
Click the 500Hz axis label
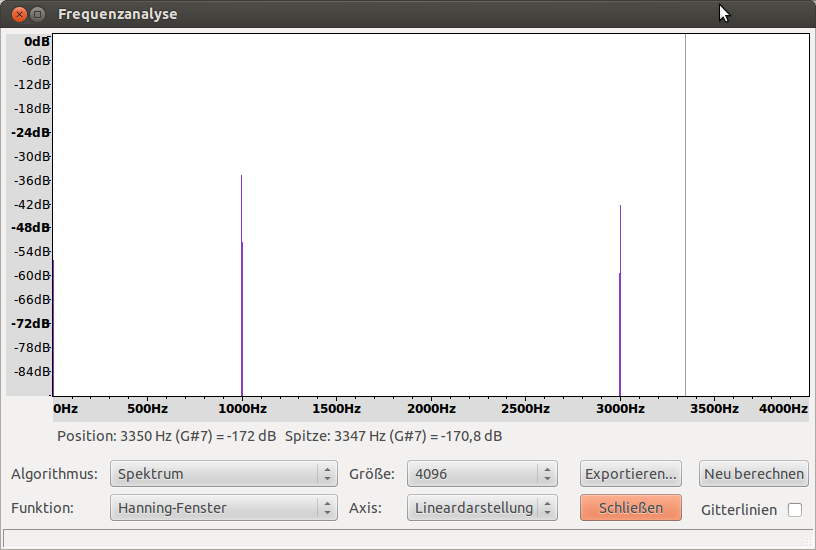pyautogui.click(x=147, y=408)
